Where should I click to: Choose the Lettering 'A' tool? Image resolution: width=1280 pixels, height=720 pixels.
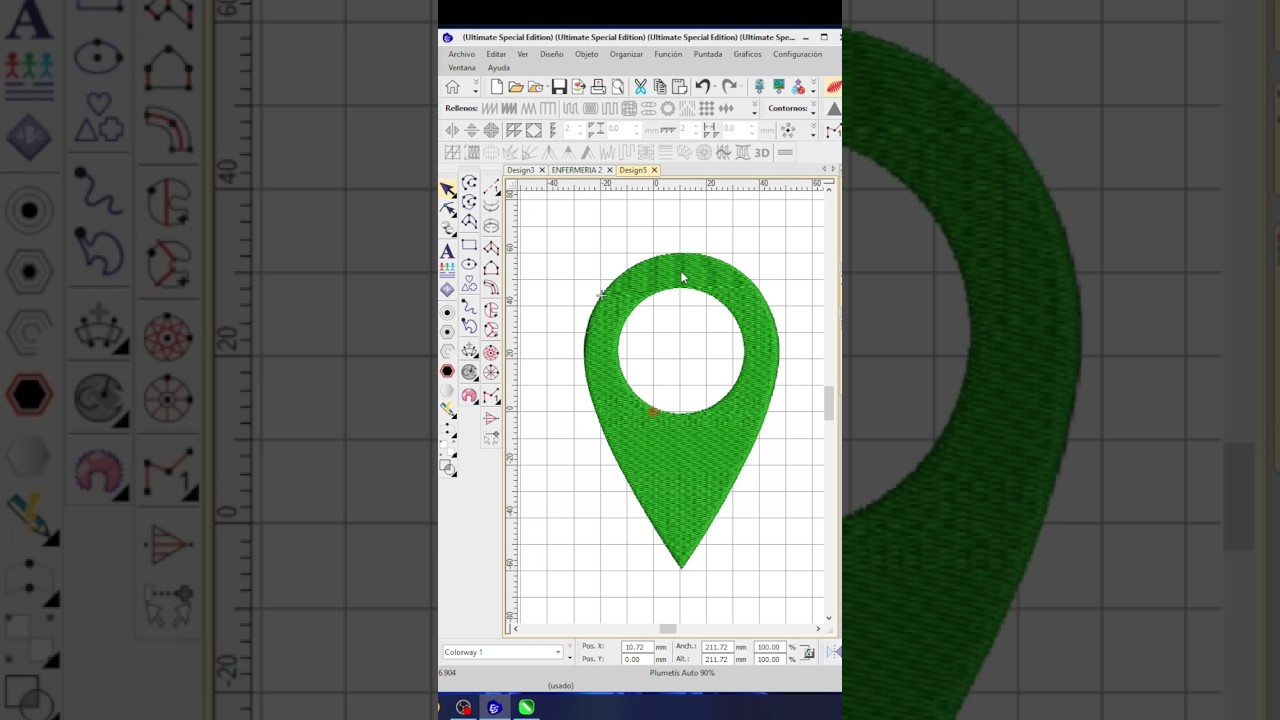pos(447,251)
